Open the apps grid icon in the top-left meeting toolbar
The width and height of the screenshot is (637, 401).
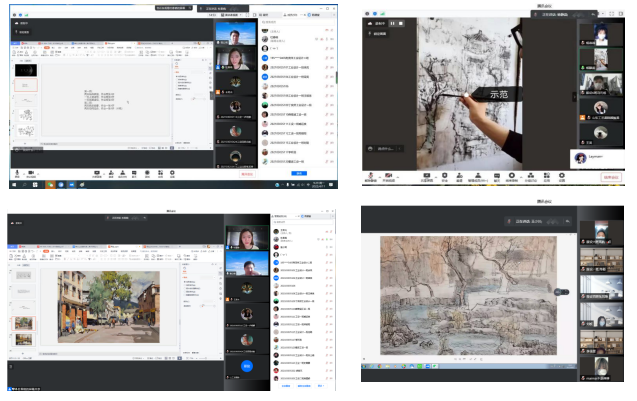160,173
